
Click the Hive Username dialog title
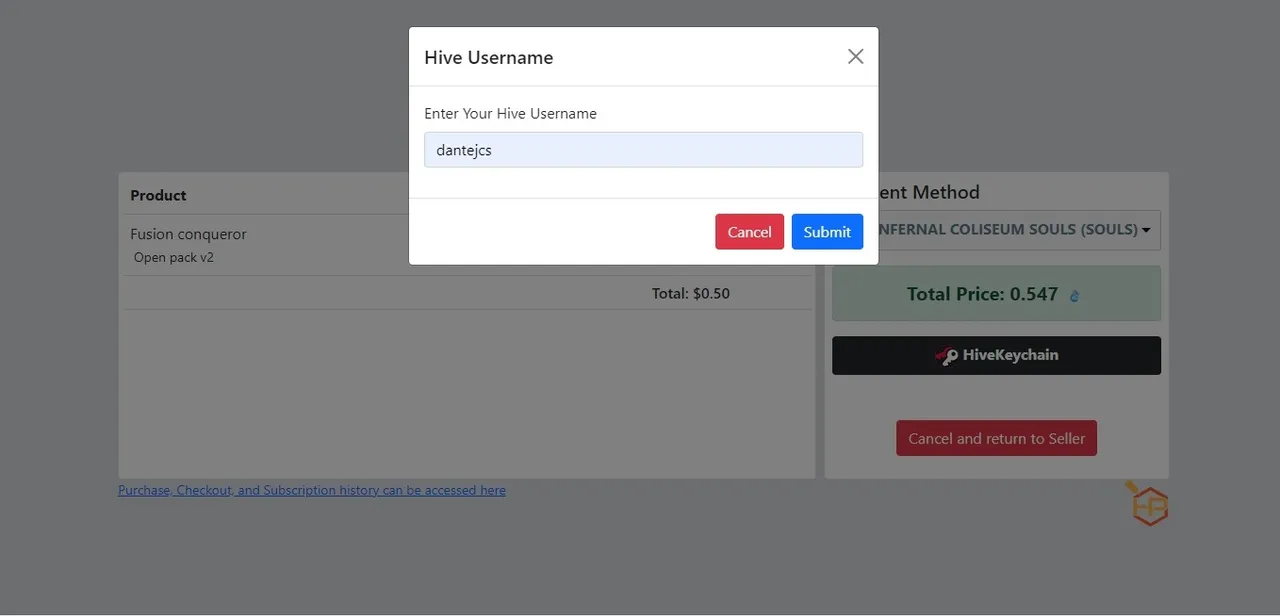pos(488,58)
